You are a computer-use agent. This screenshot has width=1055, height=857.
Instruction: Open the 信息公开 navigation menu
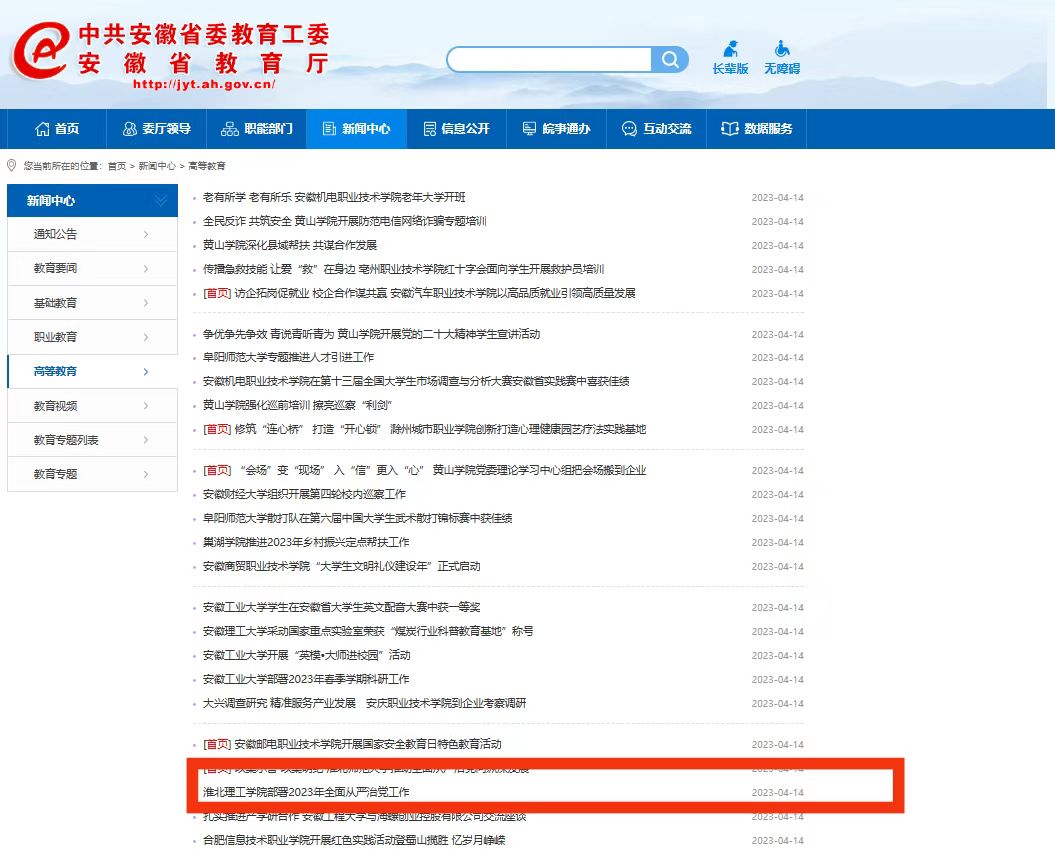[x=456, y=129]
